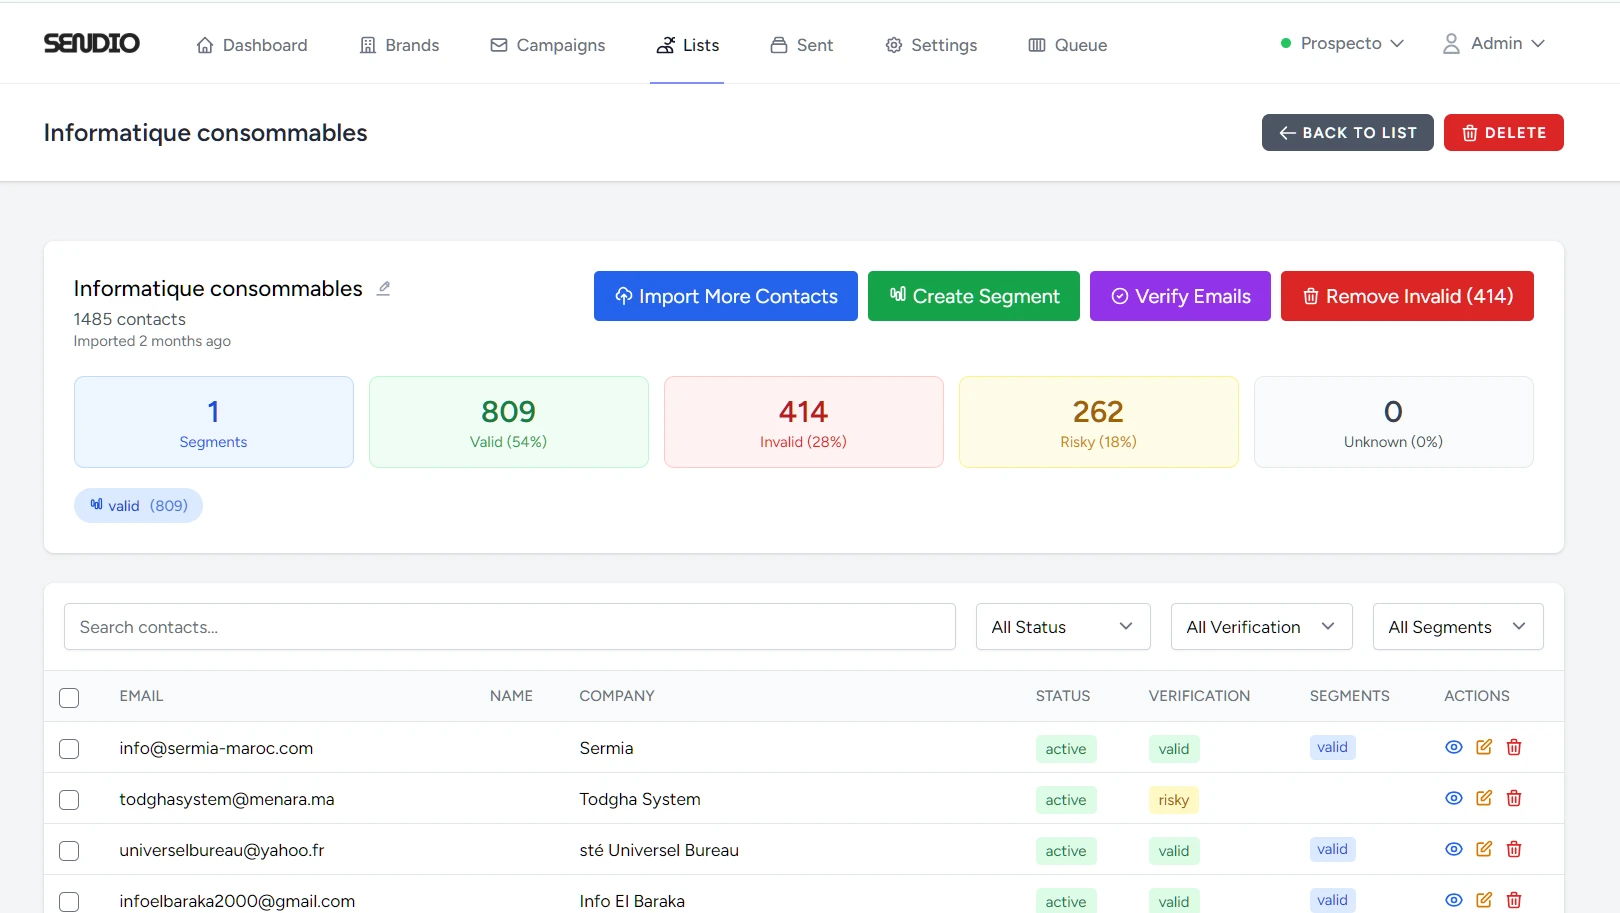Open the Settings tab
Image resolution: width=1620 pixels, height=913 pixels.
point(931,45)
